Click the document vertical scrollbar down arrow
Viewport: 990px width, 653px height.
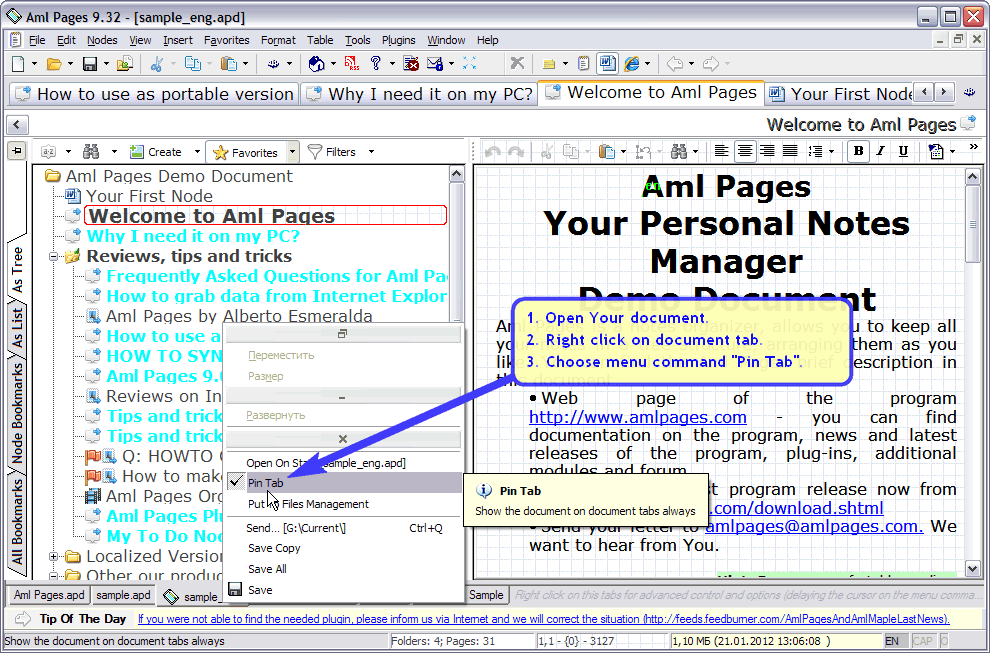tap(972, 568)
